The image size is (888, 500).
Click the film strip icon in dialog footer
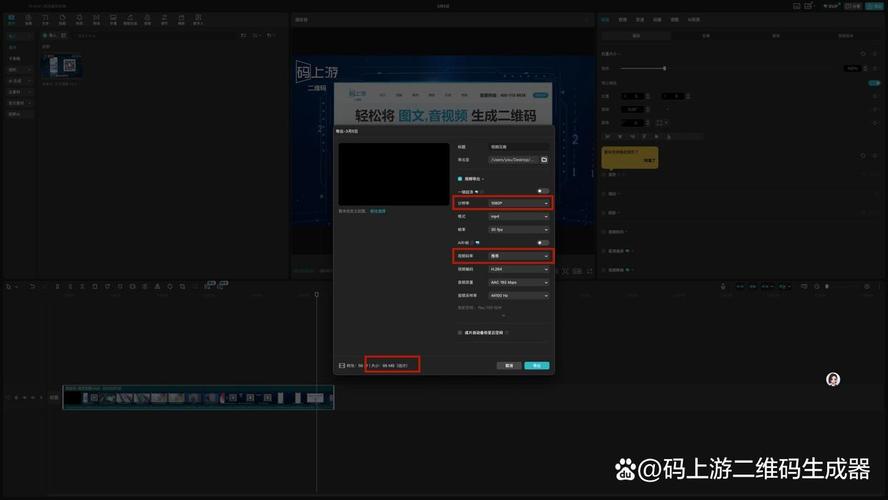341,366
